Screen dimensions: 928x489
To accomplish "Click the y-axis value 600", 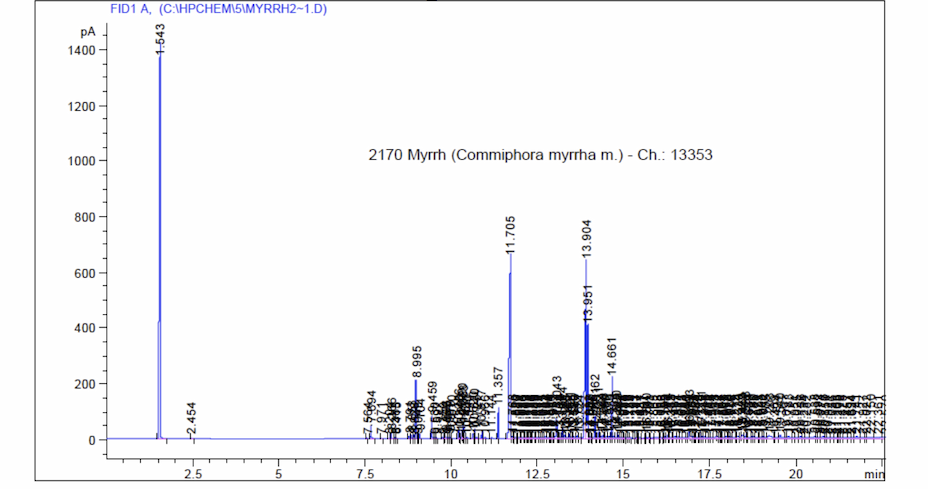I will click(85, 274).
